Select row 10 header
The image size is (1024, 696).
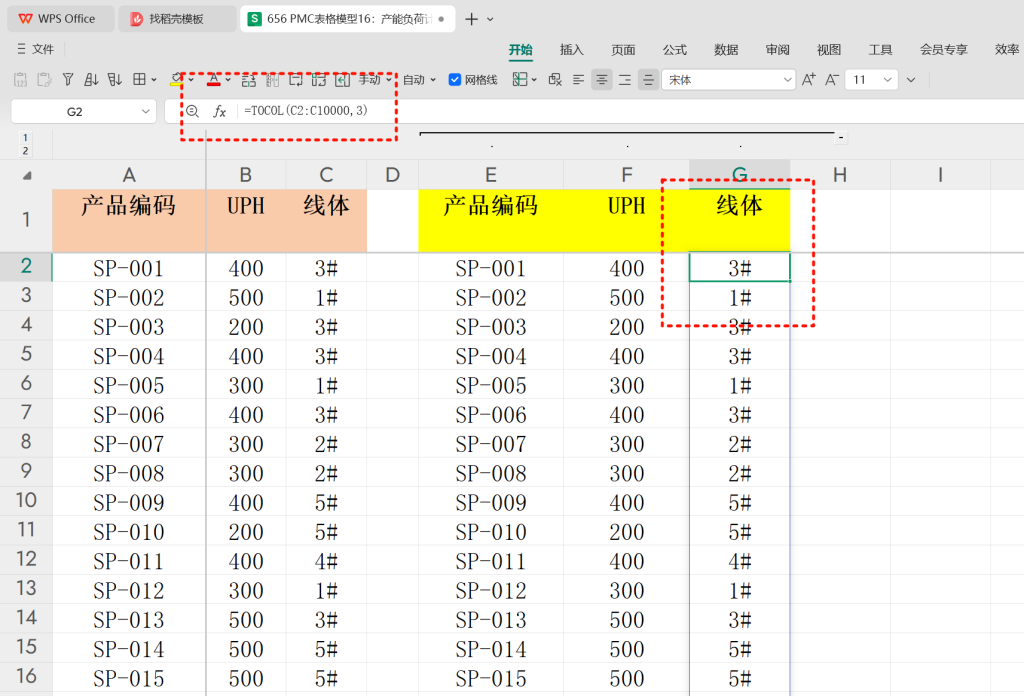click(x=26, y=500)
